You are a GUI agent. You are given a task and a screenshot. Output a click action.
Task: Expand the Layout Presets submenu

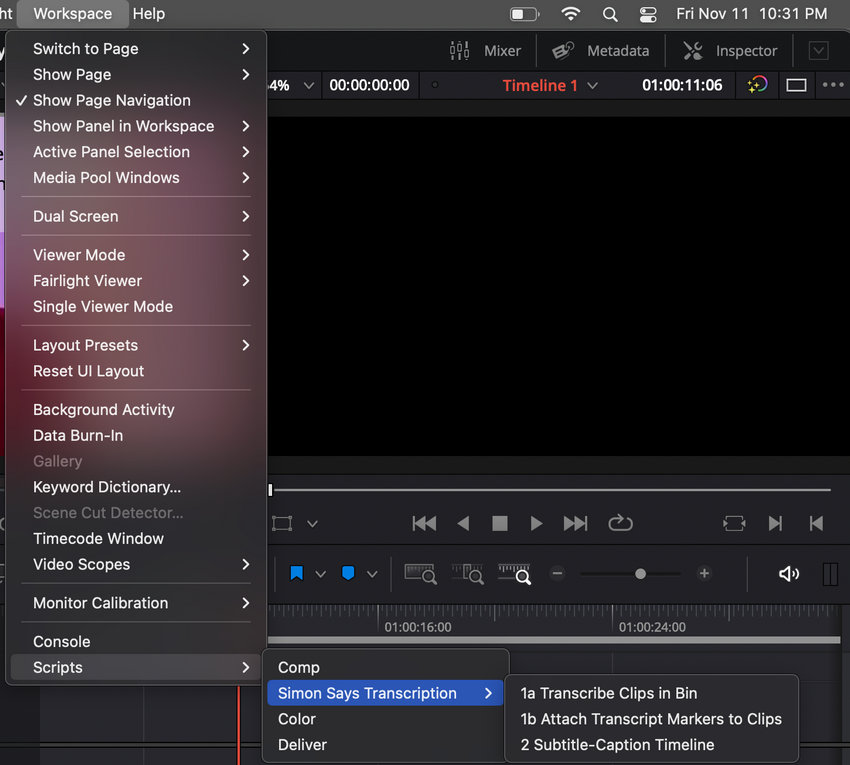(136, 345)
